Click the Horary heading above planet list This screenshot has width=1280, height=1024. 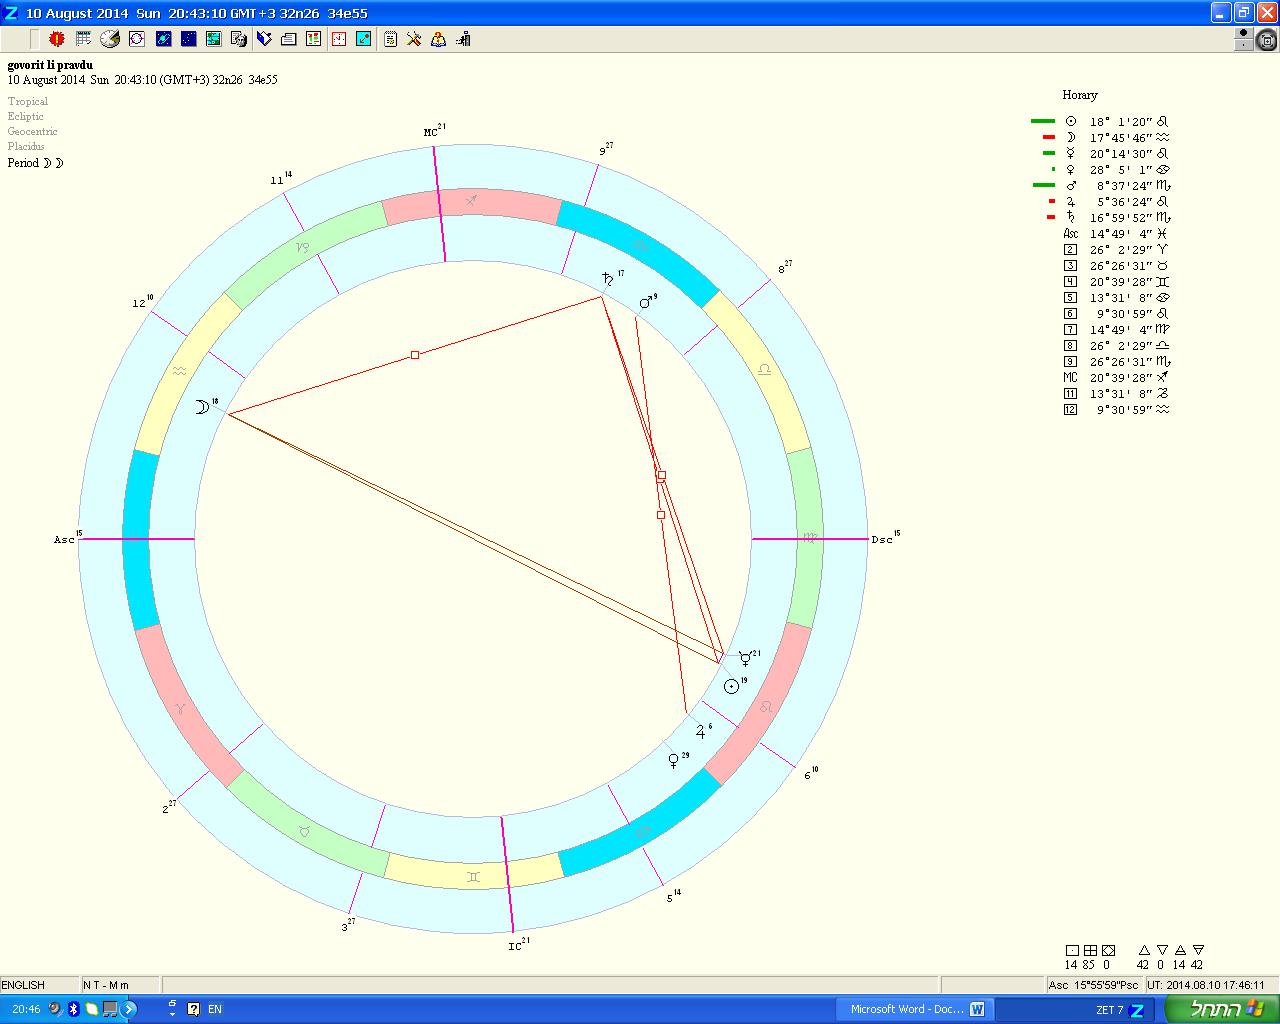click(1079, 95)
